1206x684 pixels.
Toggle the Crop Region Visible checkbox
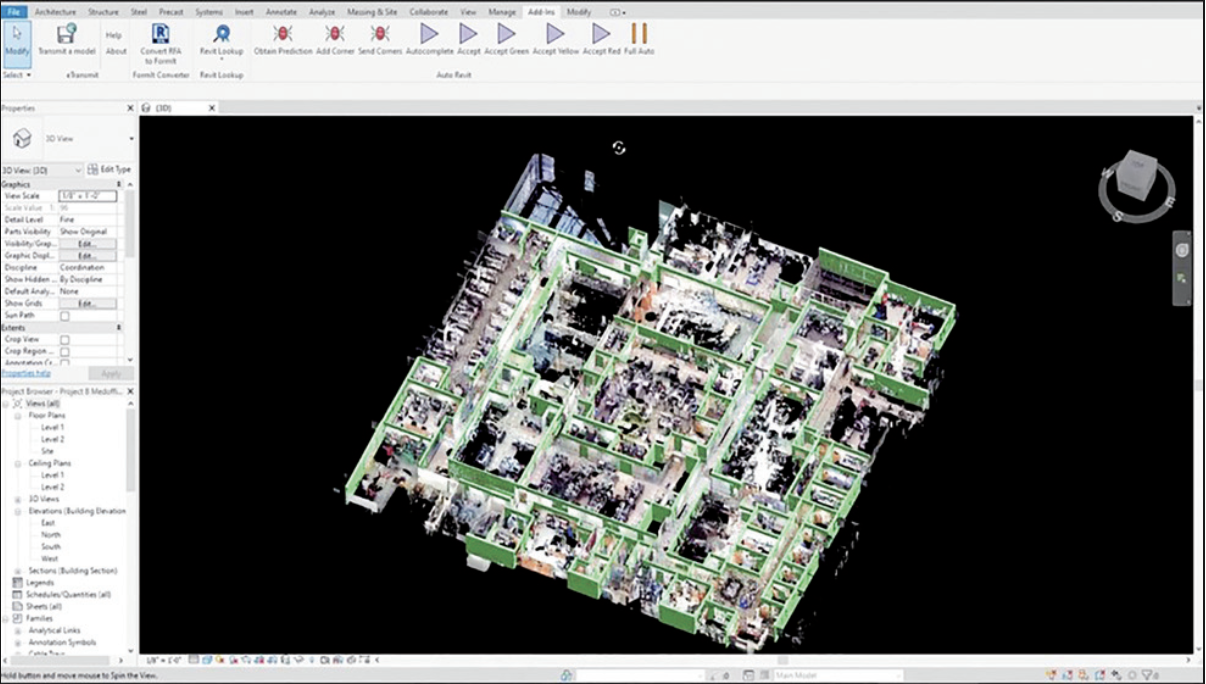65,352
